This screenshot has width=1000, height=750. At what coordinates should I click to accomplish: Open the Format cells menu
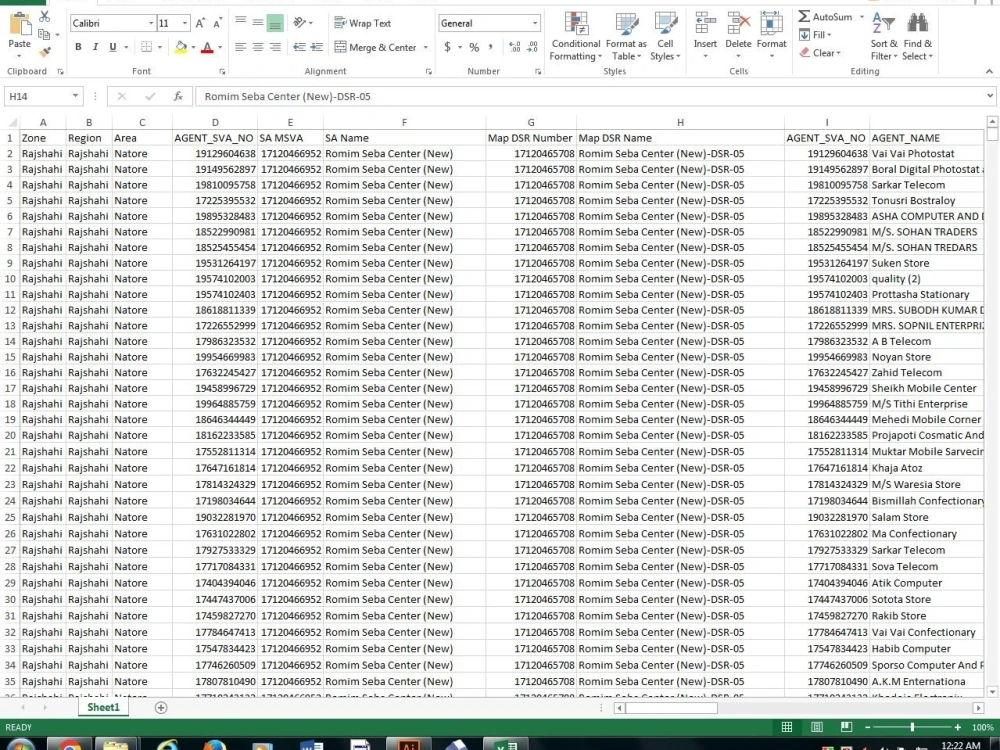point(771,36)
